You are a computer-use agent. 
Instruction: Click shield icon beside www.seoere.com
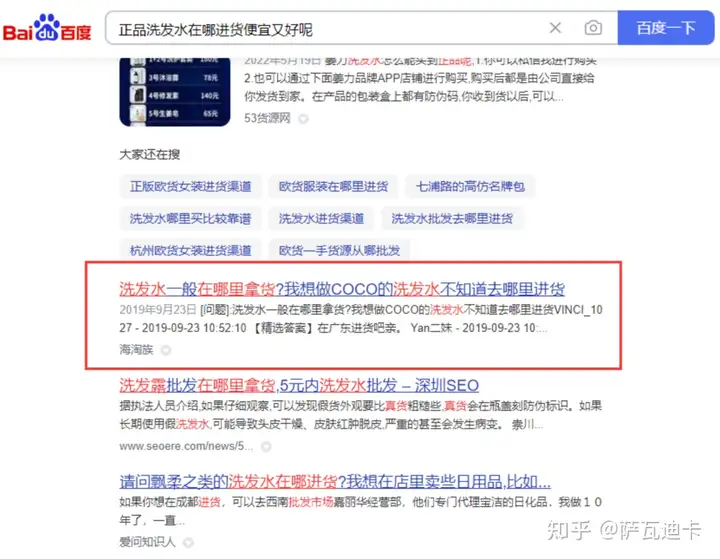click(266, 446)
